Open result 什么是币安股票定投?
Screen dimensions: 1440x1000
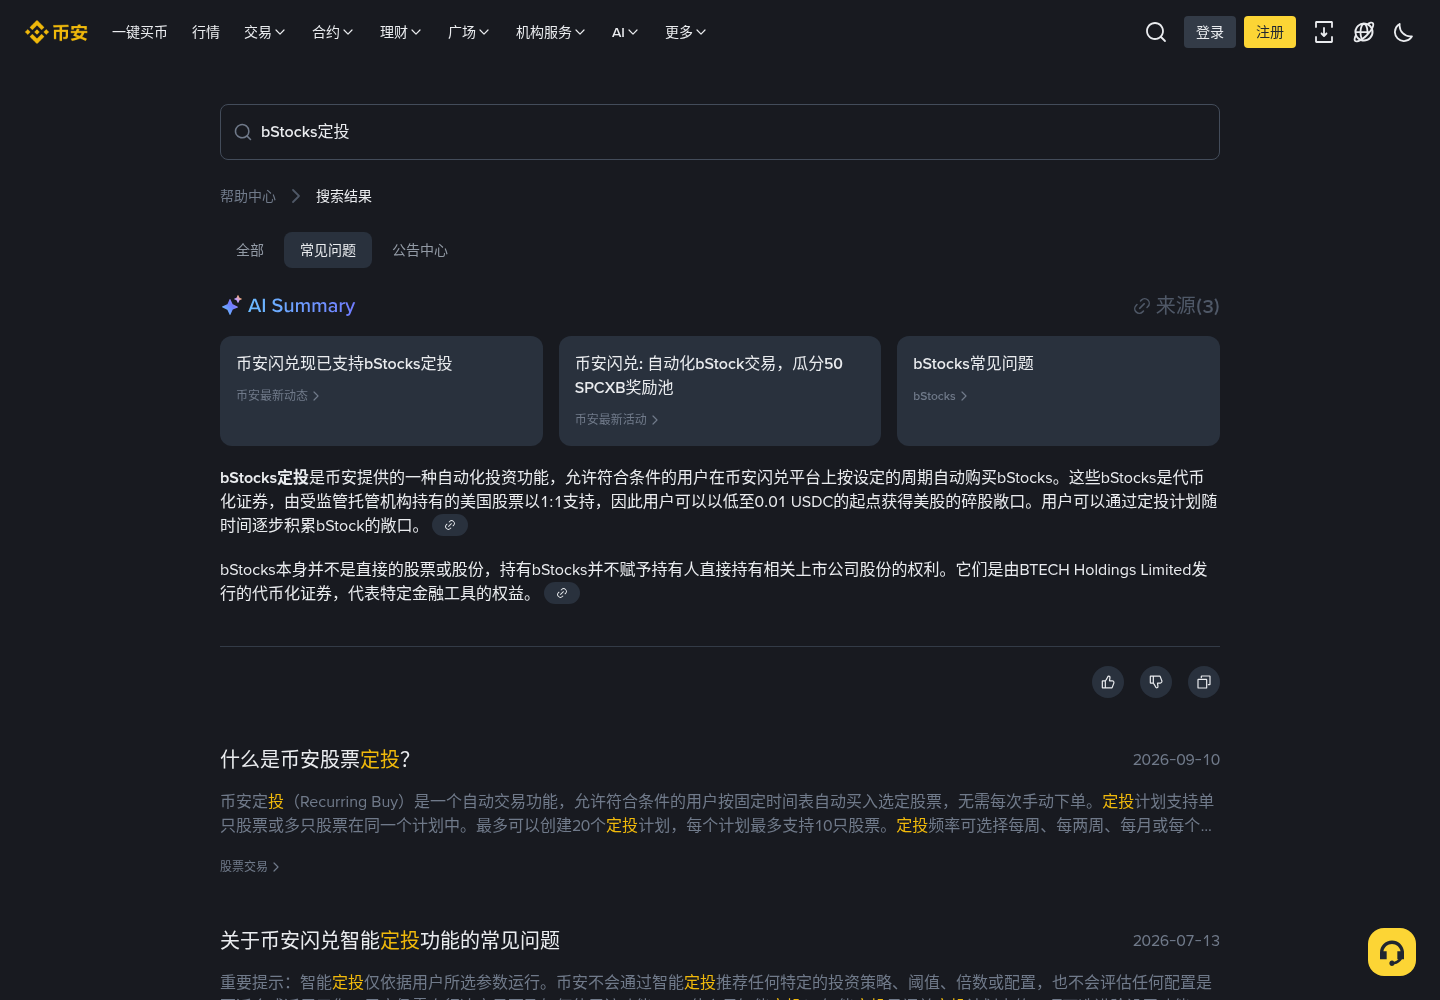(x=315, y=759)
